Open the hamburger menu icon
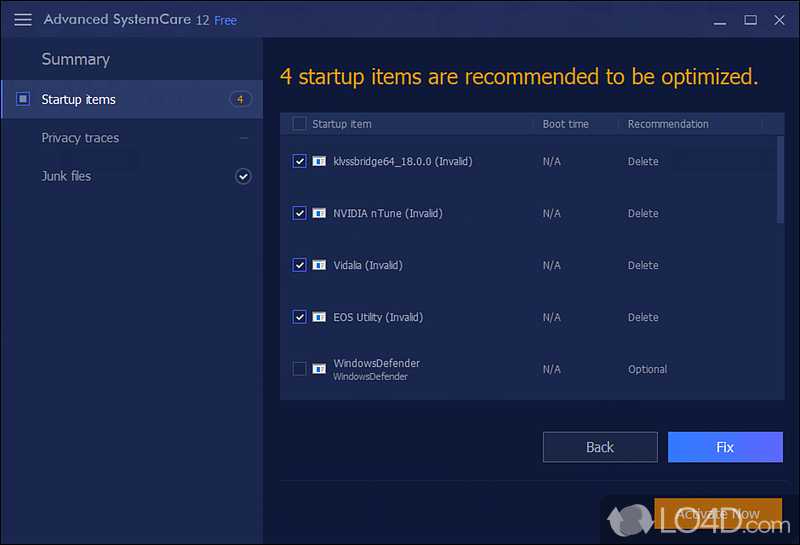 pos(23,20)
